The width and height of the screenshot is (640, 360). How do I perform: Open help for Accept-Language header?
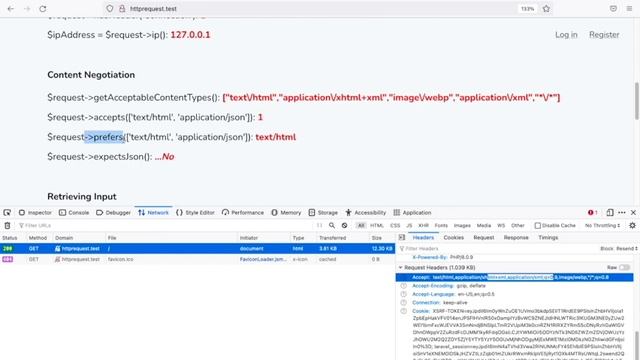point(404,294)
